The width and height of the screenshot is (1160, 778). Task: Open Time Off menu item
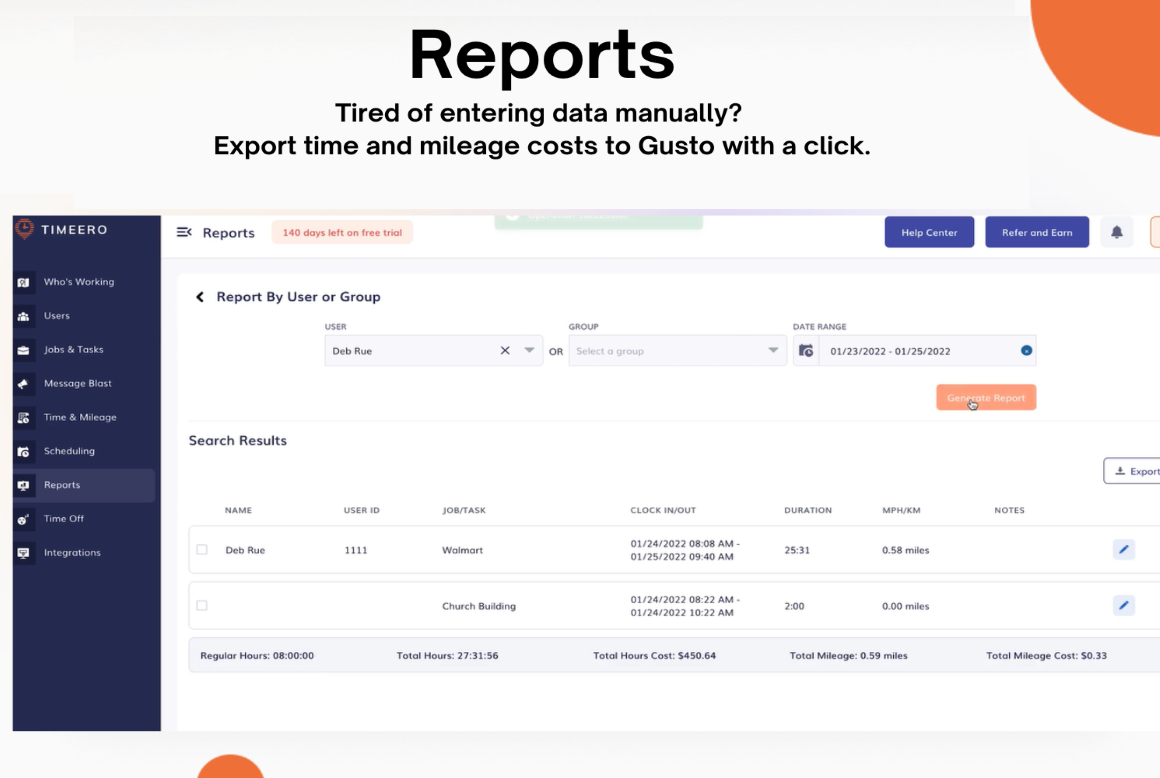(x=64, y=518)
